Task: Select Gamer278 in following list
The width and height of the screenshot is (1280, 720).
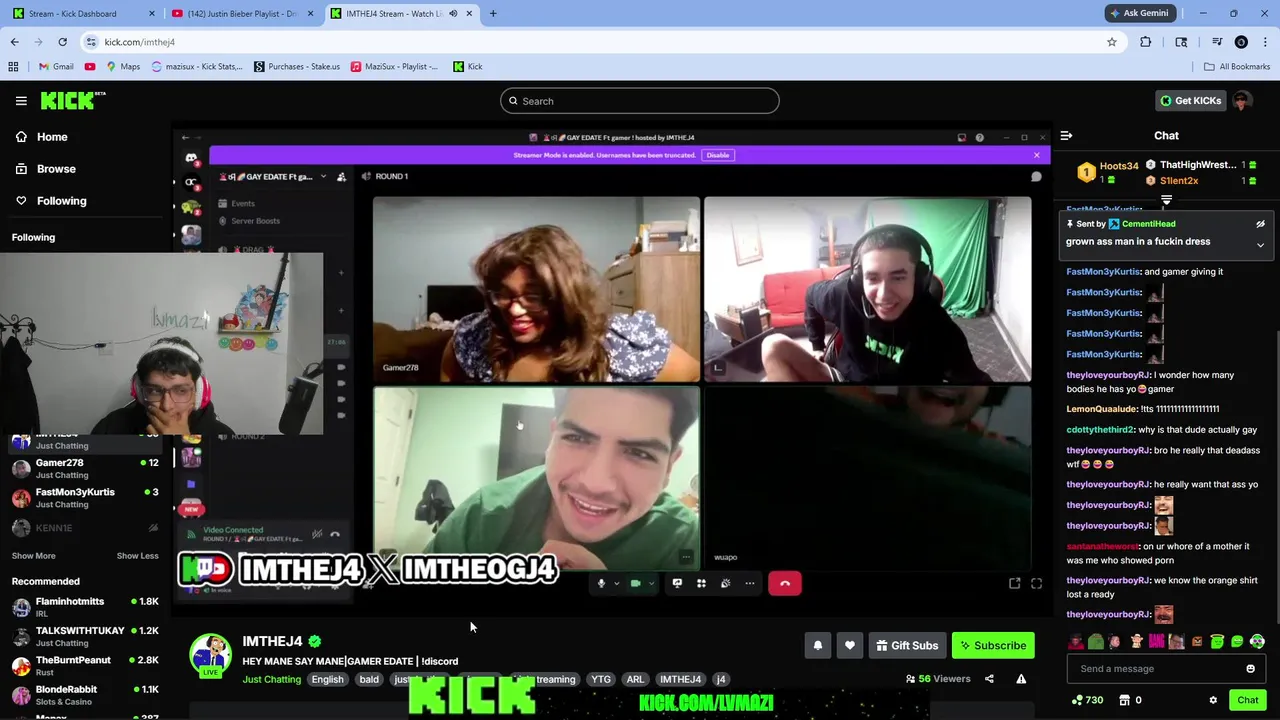Action: (x=85, y=468)
